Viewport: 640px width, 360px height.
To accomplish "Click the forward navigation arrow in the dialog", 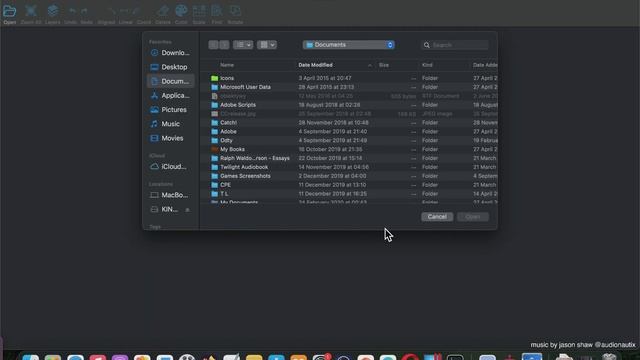I will click(x=224, y=44).
